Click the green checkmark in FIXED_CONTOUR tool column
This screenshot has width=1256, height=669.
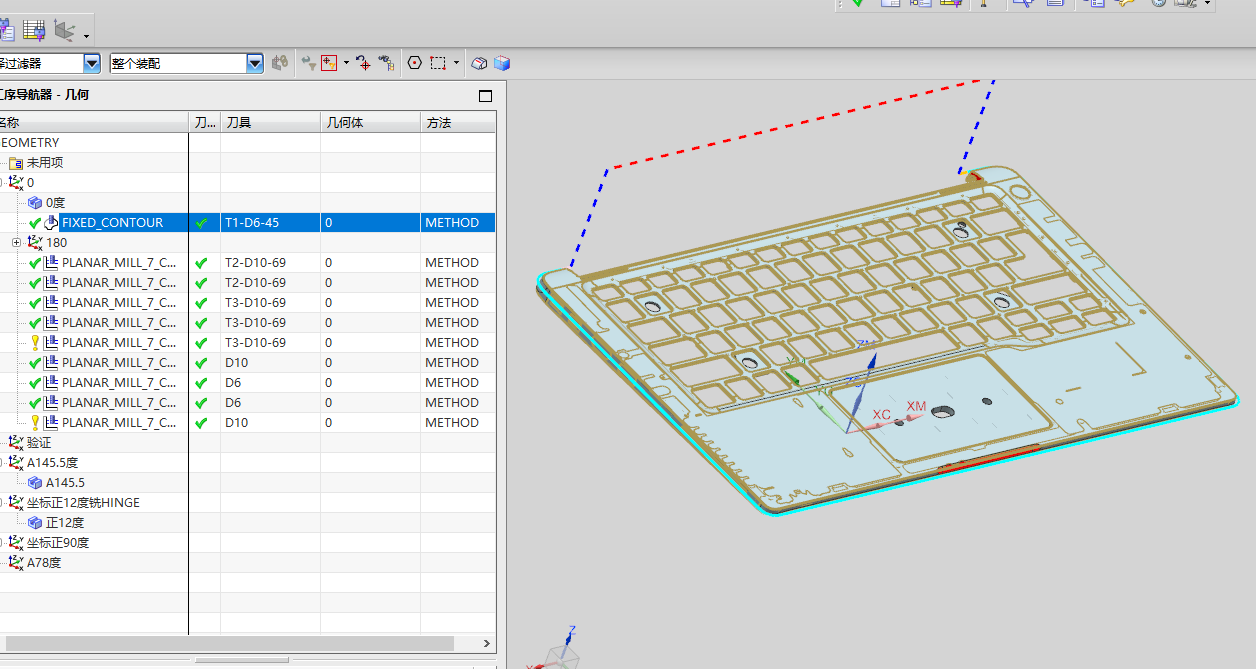[x=202, y=223]
